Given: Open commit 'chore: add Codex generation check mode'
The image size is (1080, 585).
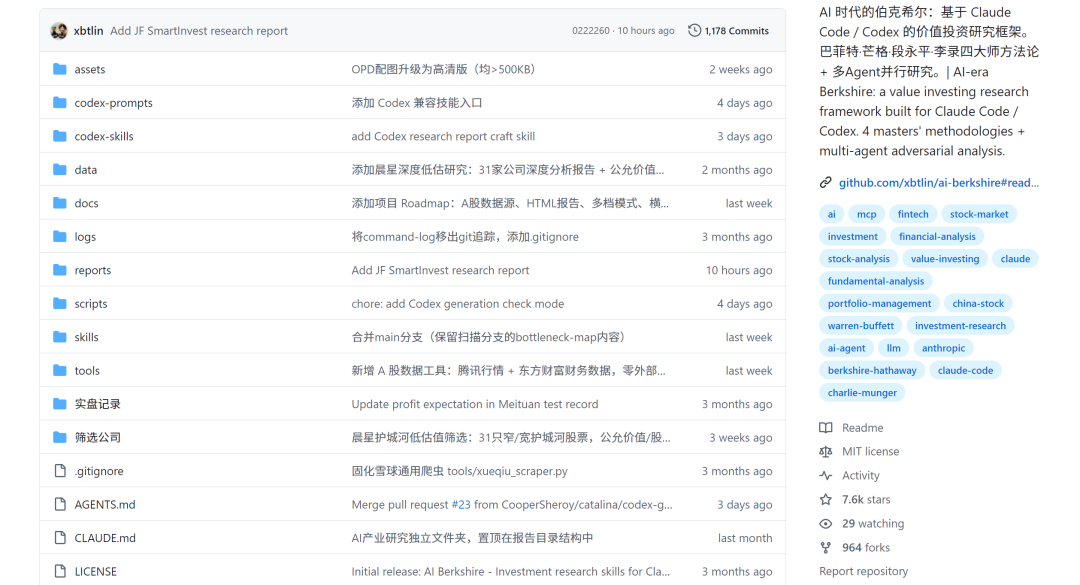Looking at the screenshot, I should pyautogui.click(x=457, y=304).
